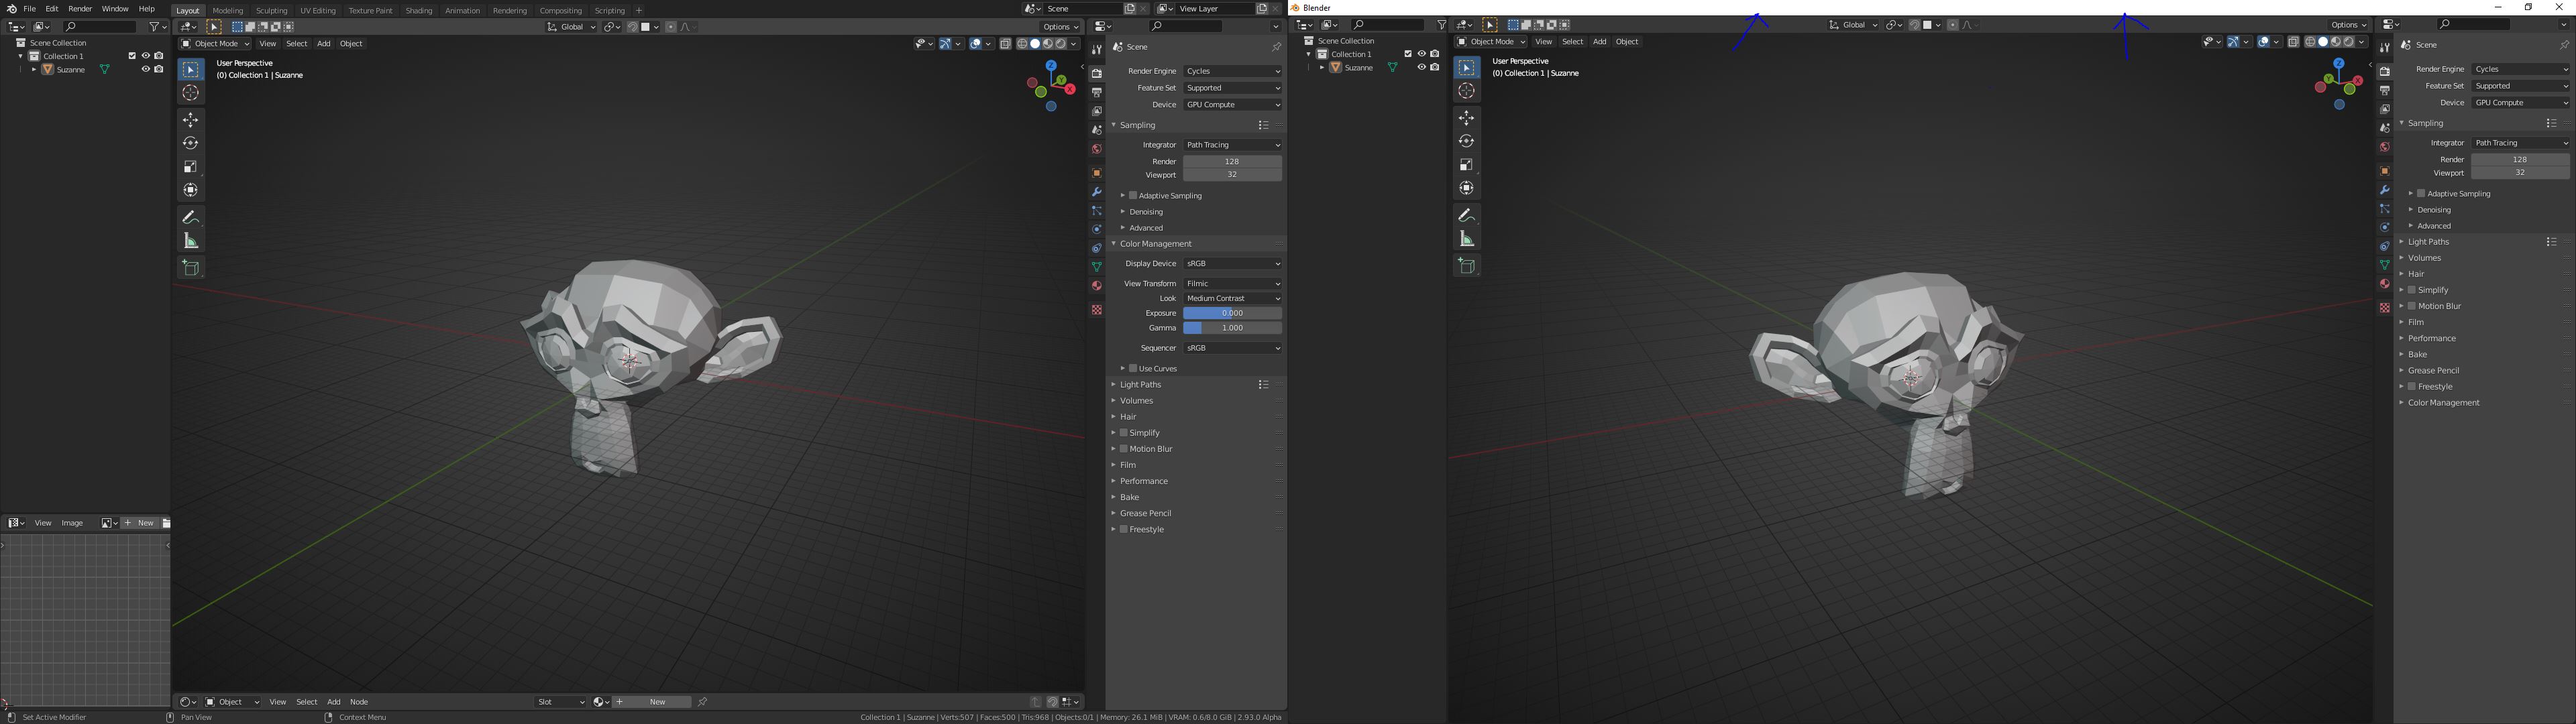This screenshot has width=2576, height=724.
Task: Select the Rotate tool in left window
Action: [190, 143]
